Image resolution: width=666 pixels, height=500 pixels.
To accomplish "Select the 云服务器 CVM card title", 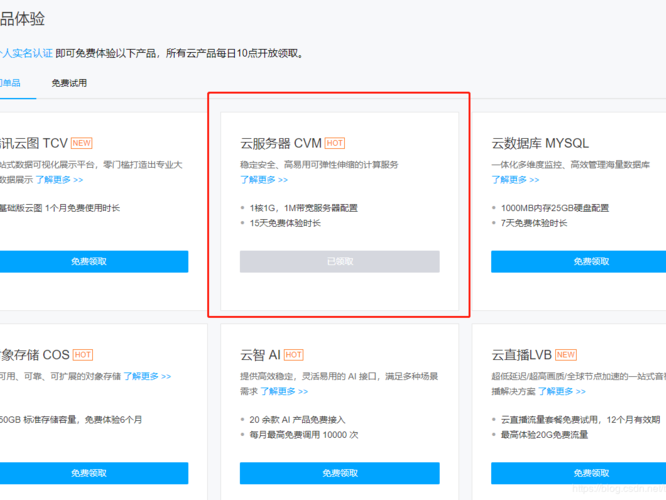I will 281,143.
